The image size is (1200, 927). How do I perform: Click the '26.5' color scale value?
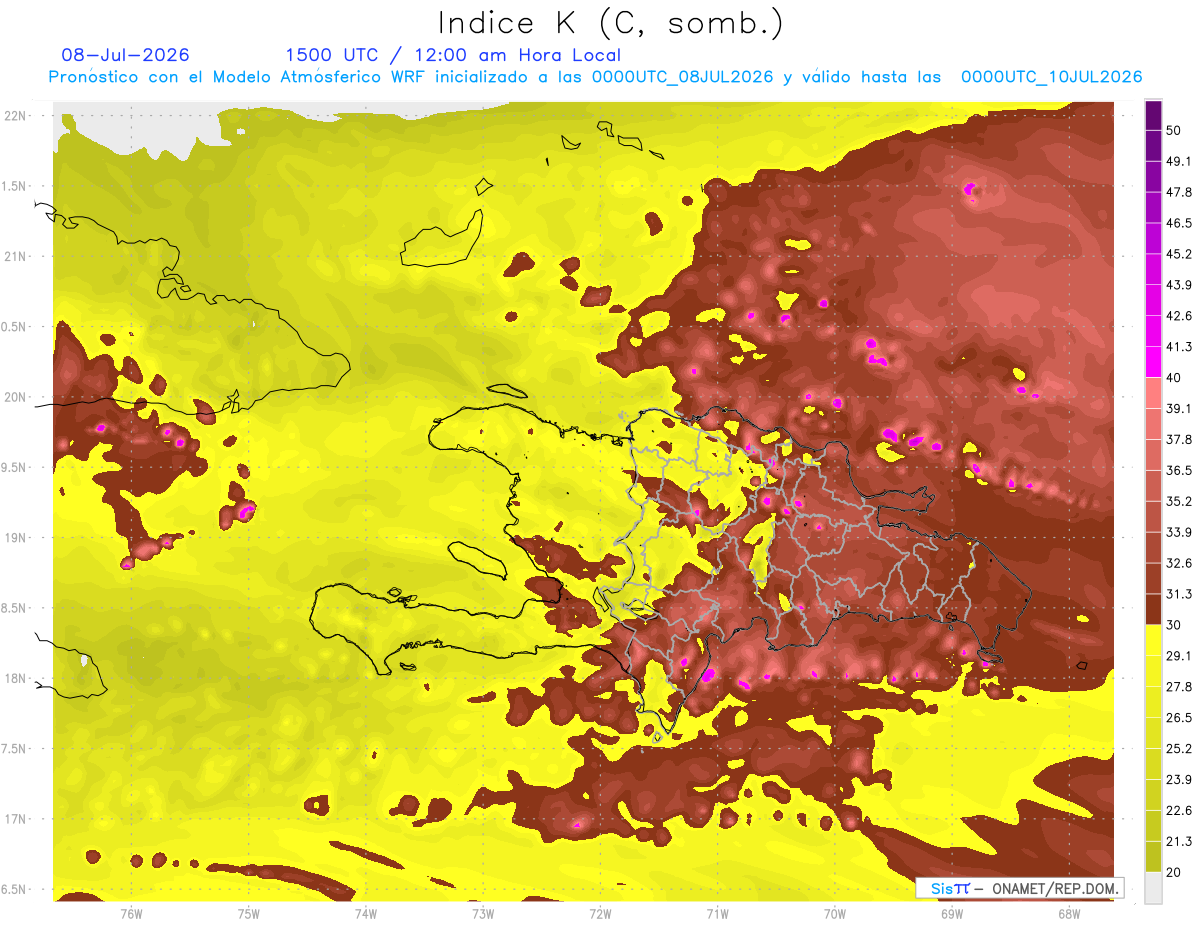pos(1178,717)
